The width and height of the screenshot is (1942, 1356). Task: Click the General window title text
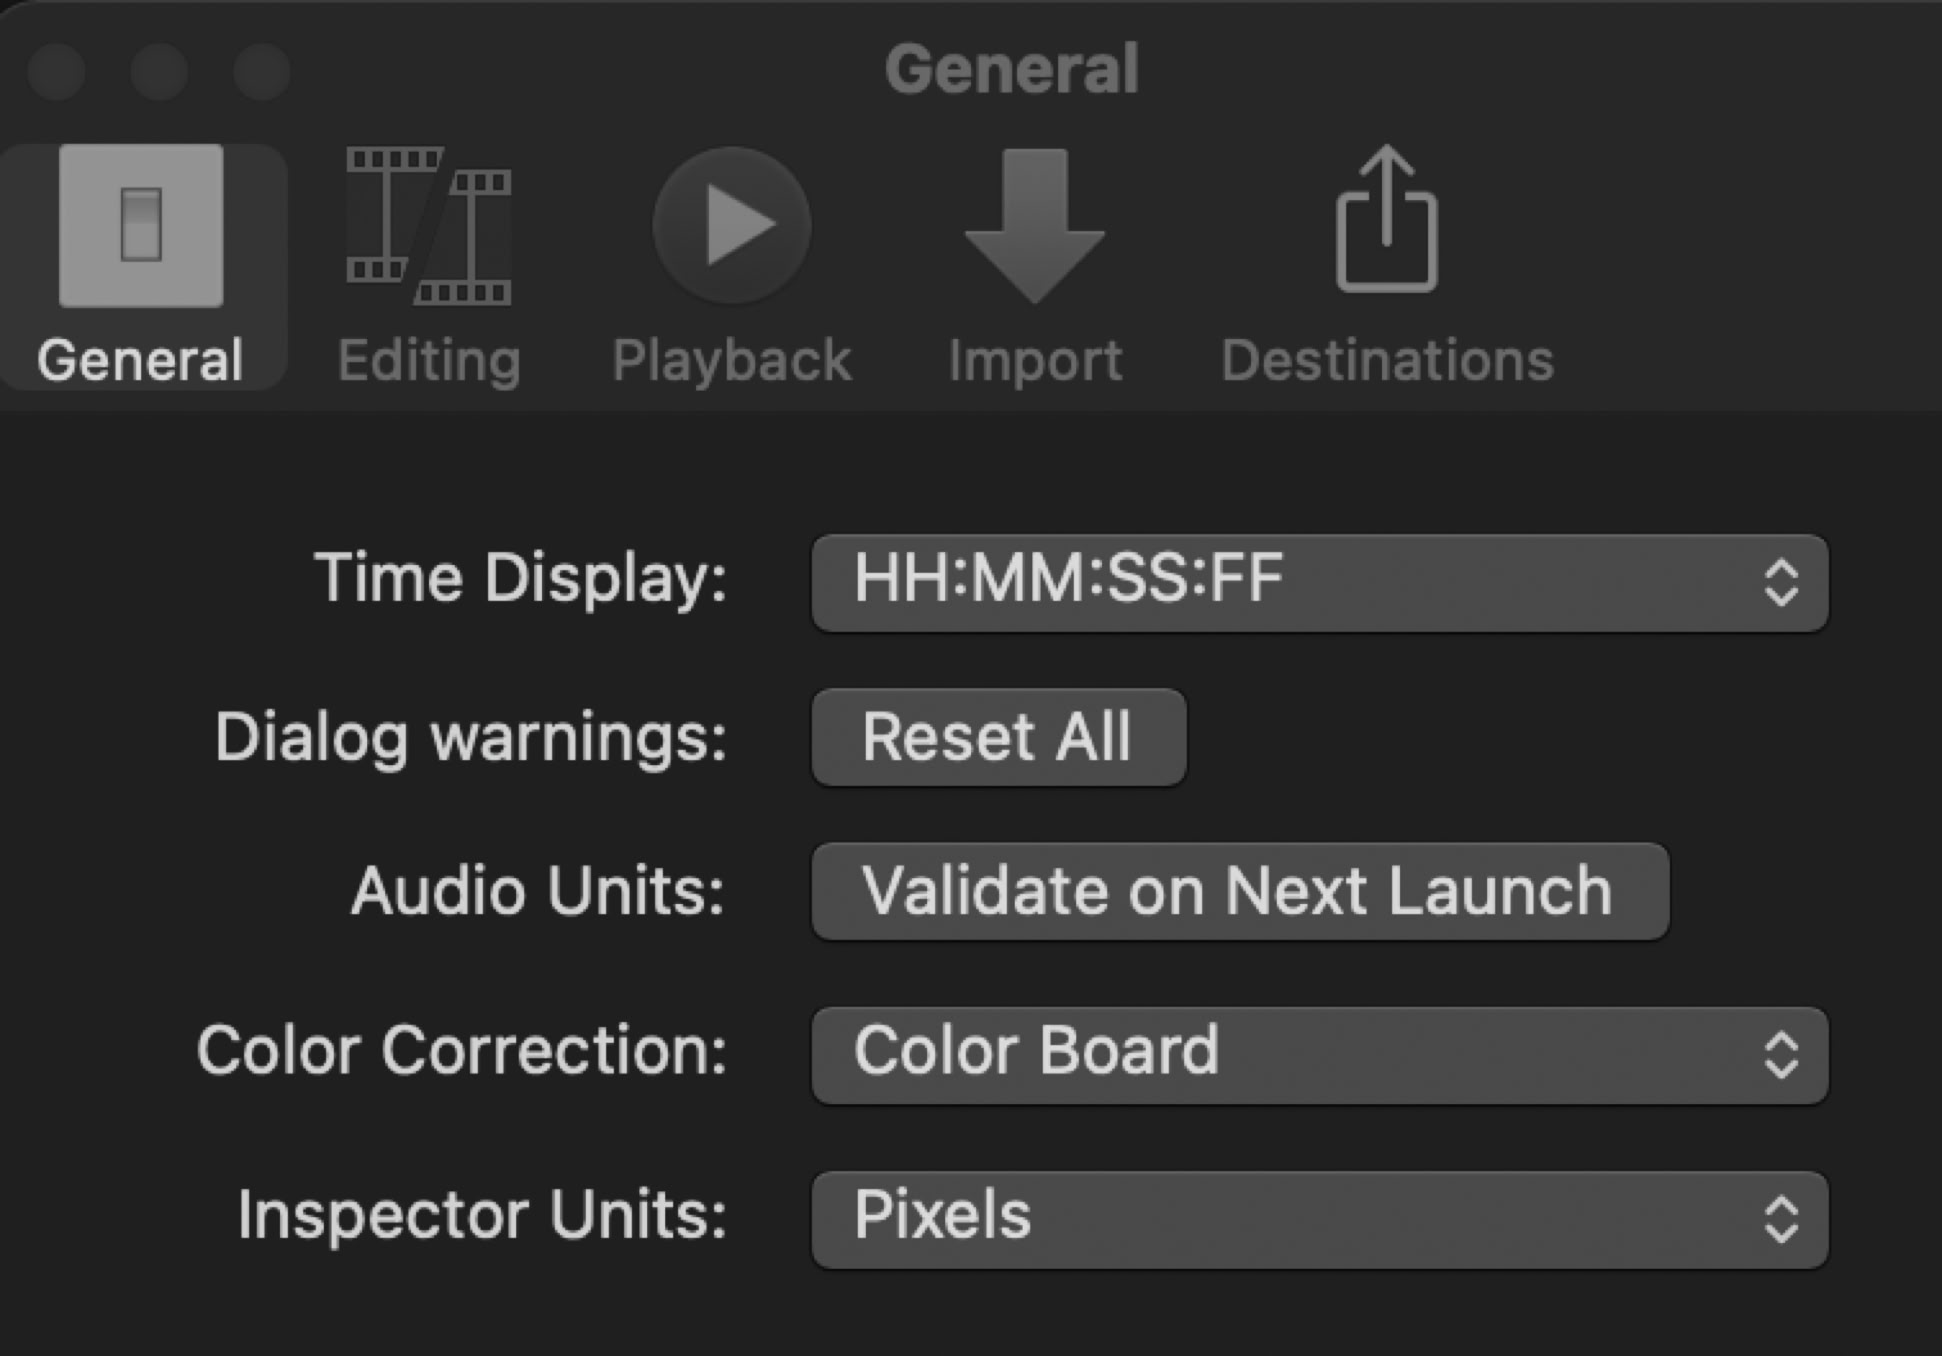pyautogui.click(x=1011, y=69)
